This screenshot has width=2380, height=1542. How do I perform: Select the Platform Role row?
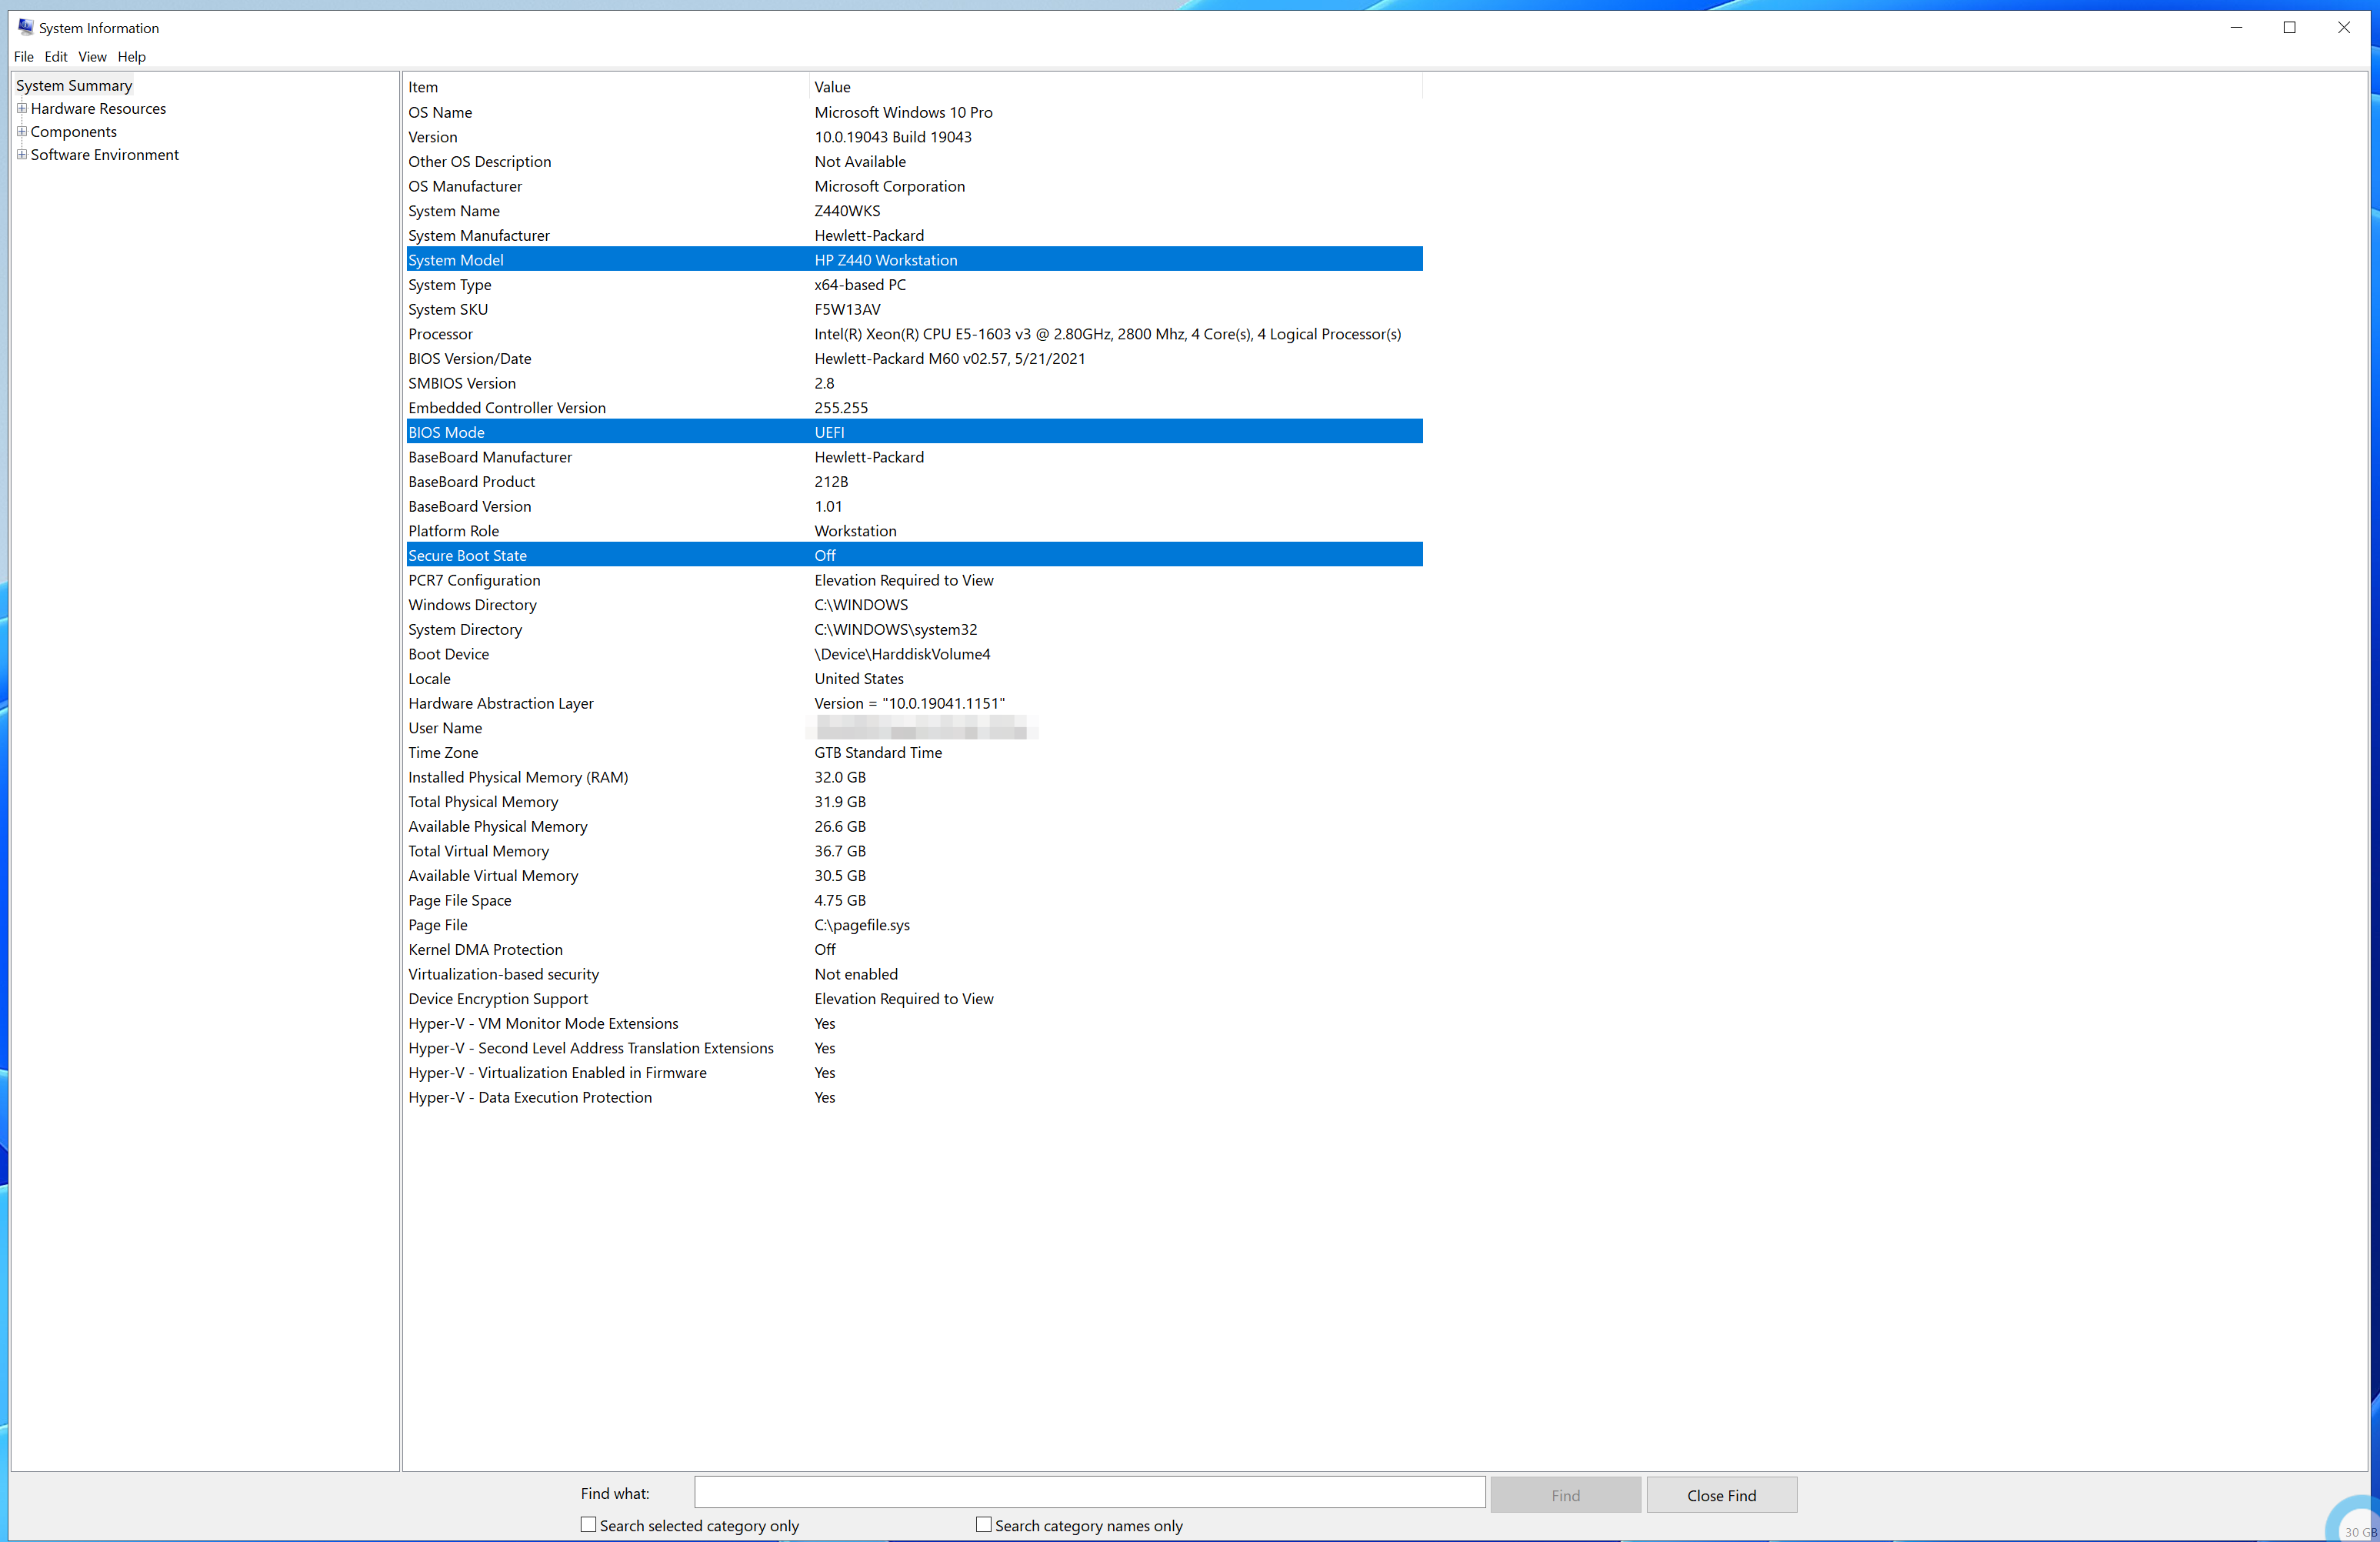[914, 531]
